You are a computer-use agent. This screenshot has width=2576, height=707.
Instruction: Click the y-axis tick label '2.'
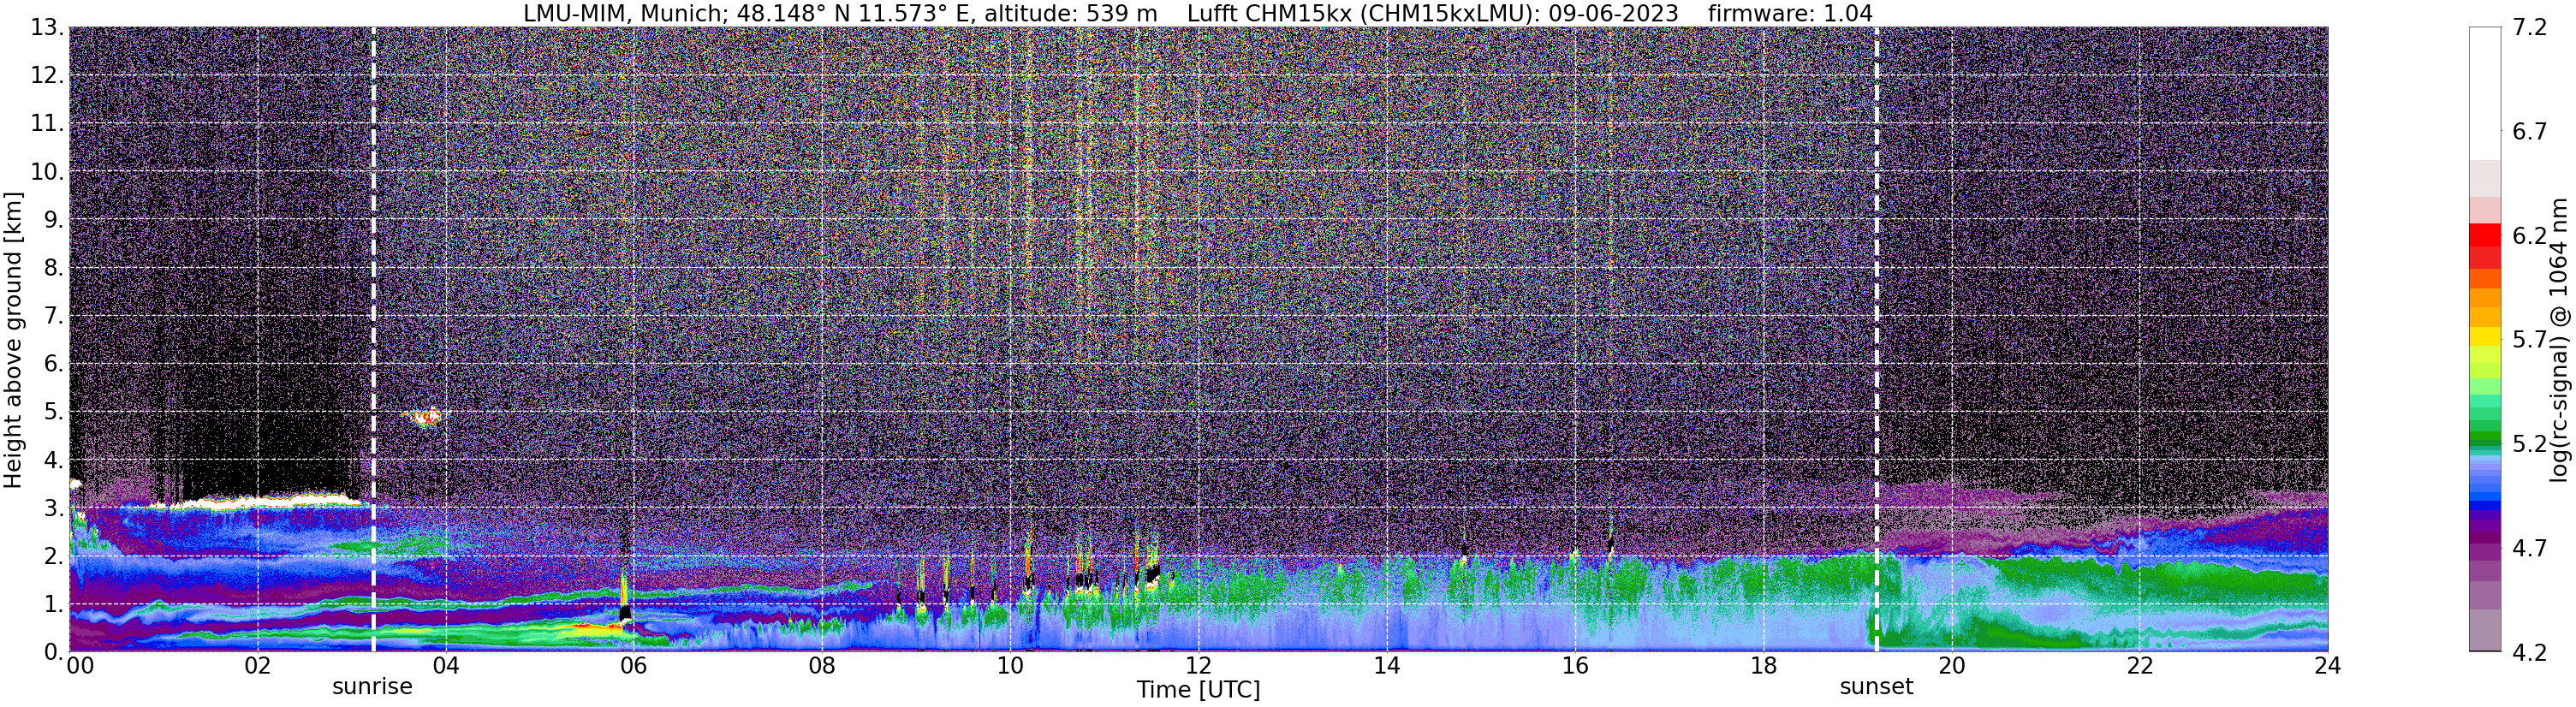click(x=54, y=556)
